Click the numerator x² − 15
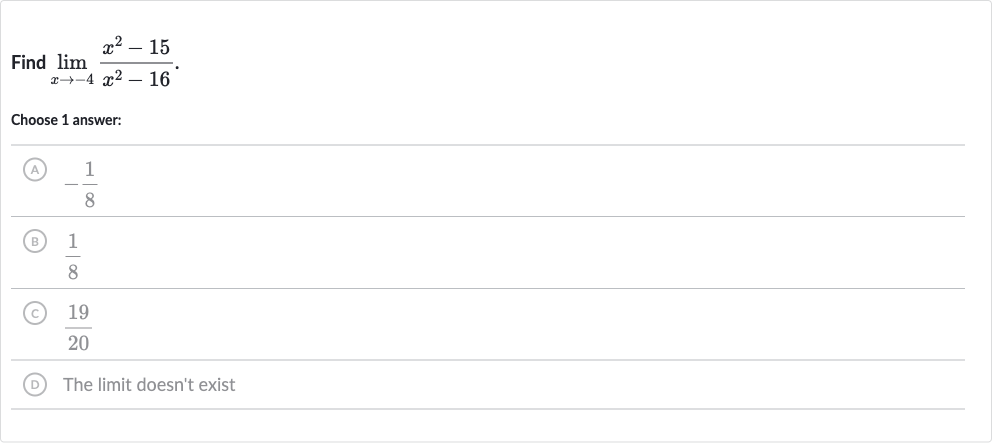 136,47
